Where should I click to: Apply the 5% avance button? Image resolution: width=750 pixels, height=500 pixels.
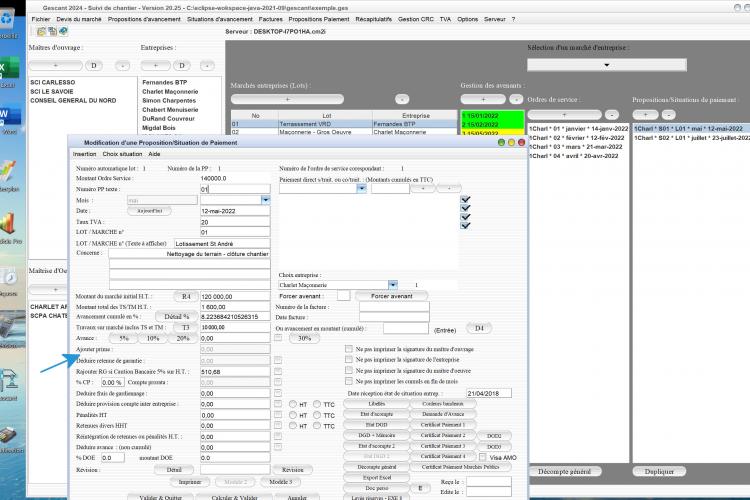tap(124, 338)
